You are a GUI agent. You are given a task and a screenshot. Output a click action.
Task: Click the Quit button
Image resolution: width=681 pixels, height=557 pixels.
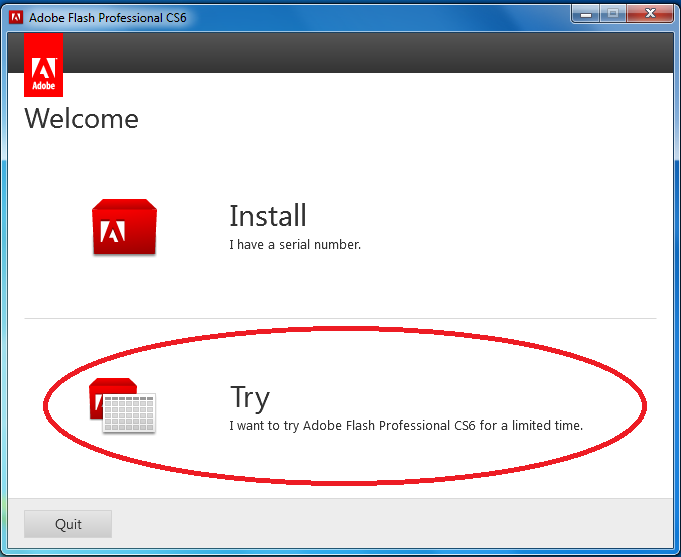pyautogui.click(x=68, y=524)
